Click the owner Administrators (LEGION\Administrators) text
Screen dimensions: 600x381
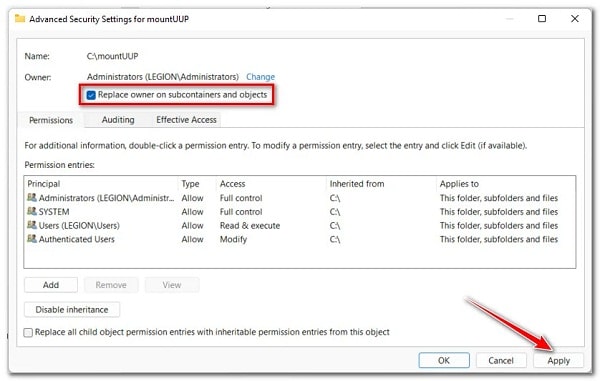coord(163,77)
